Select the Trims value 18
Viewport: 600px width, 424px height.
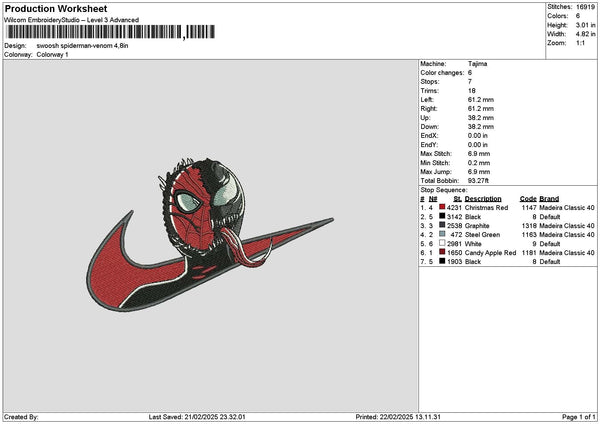pos(471,91)
